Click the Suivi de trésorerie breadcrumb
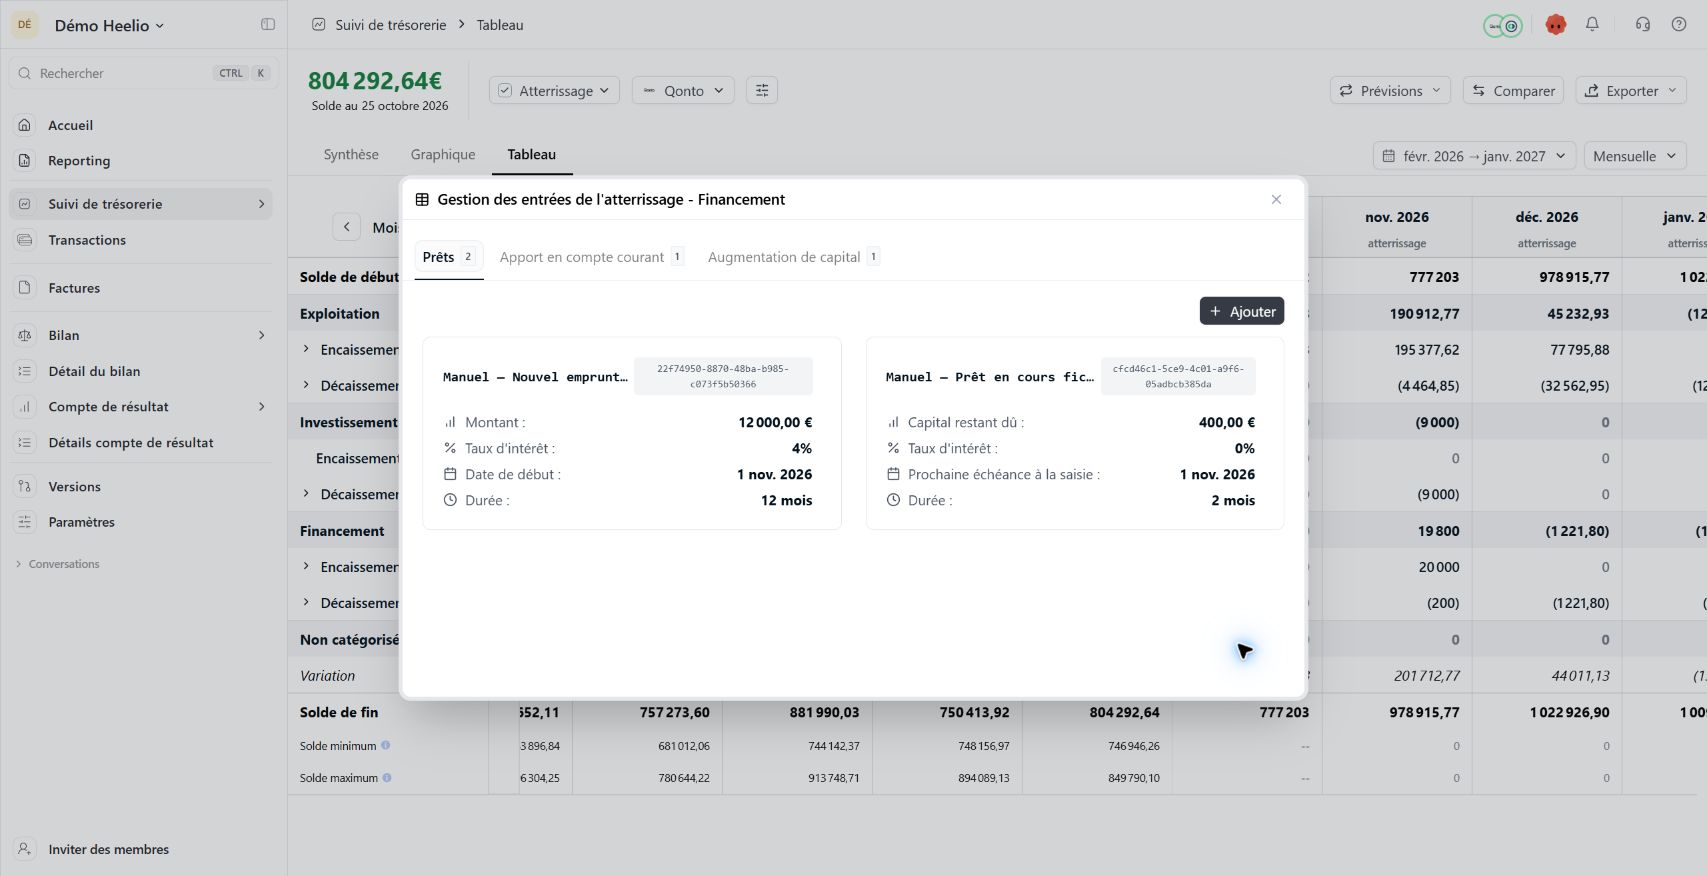 (x=391, y=25)
